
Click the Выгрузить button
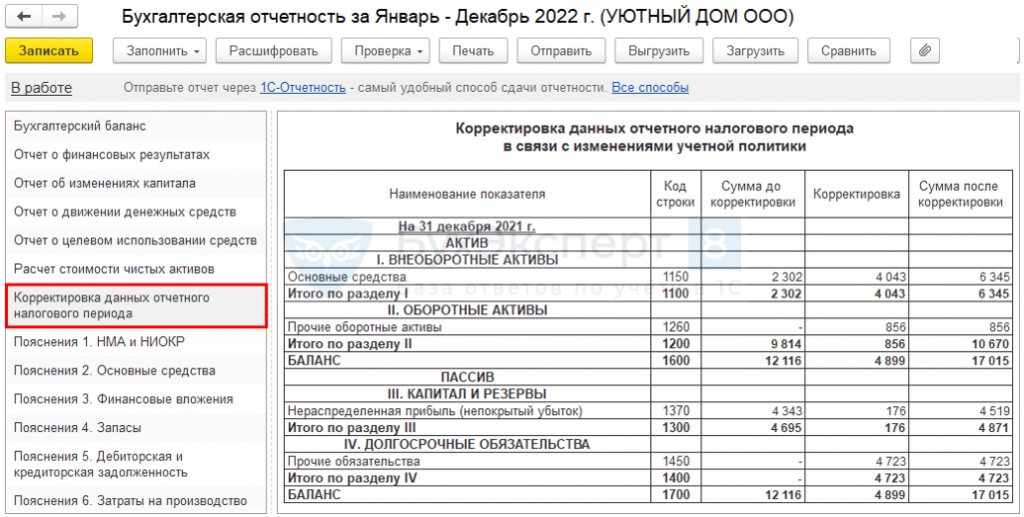[659, 51]
